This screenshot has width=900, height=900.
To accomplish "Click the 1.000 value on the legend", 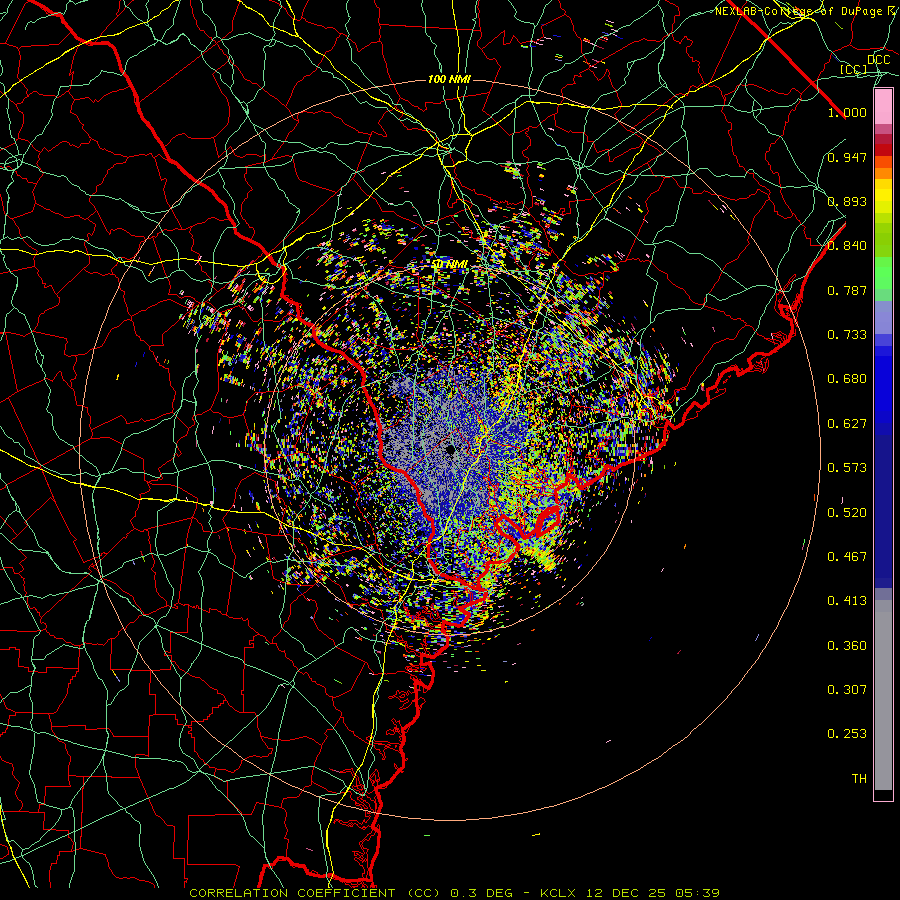I will click(847, 112).
